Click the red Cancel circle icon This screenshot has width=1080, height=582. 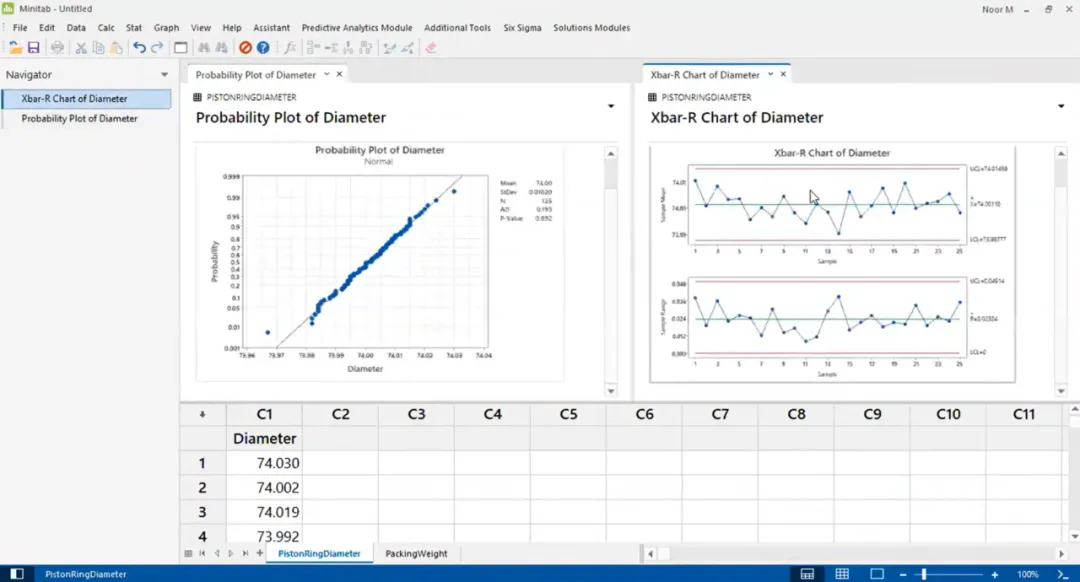pyautogui.click(x=245, y=48)
